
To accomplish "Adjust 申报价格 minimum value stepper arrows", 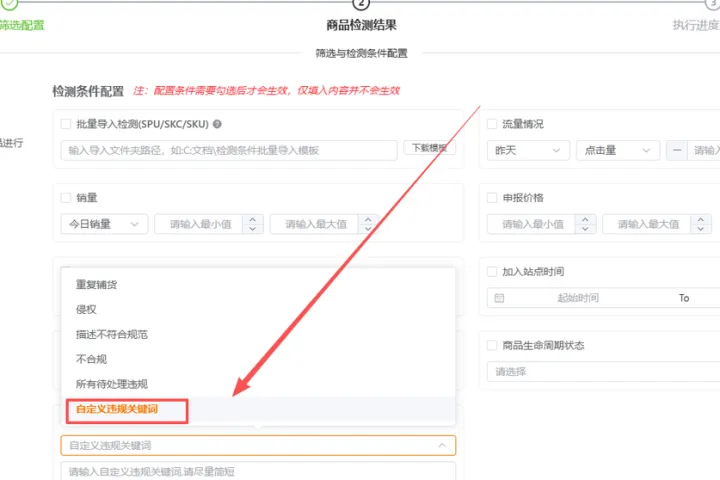I will pos(585,224).
